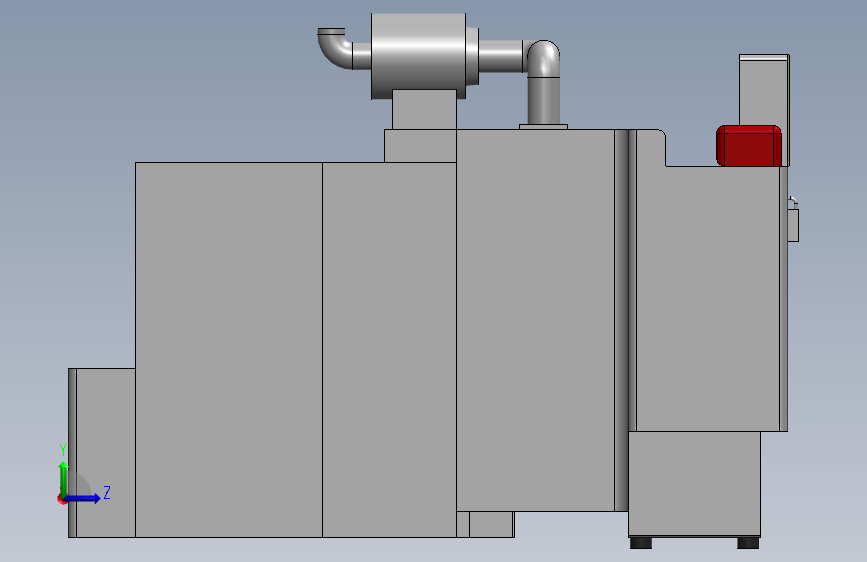Screen dimensions: 867x562
Task: Select the small latch on the right side
Action: (793, 220)
